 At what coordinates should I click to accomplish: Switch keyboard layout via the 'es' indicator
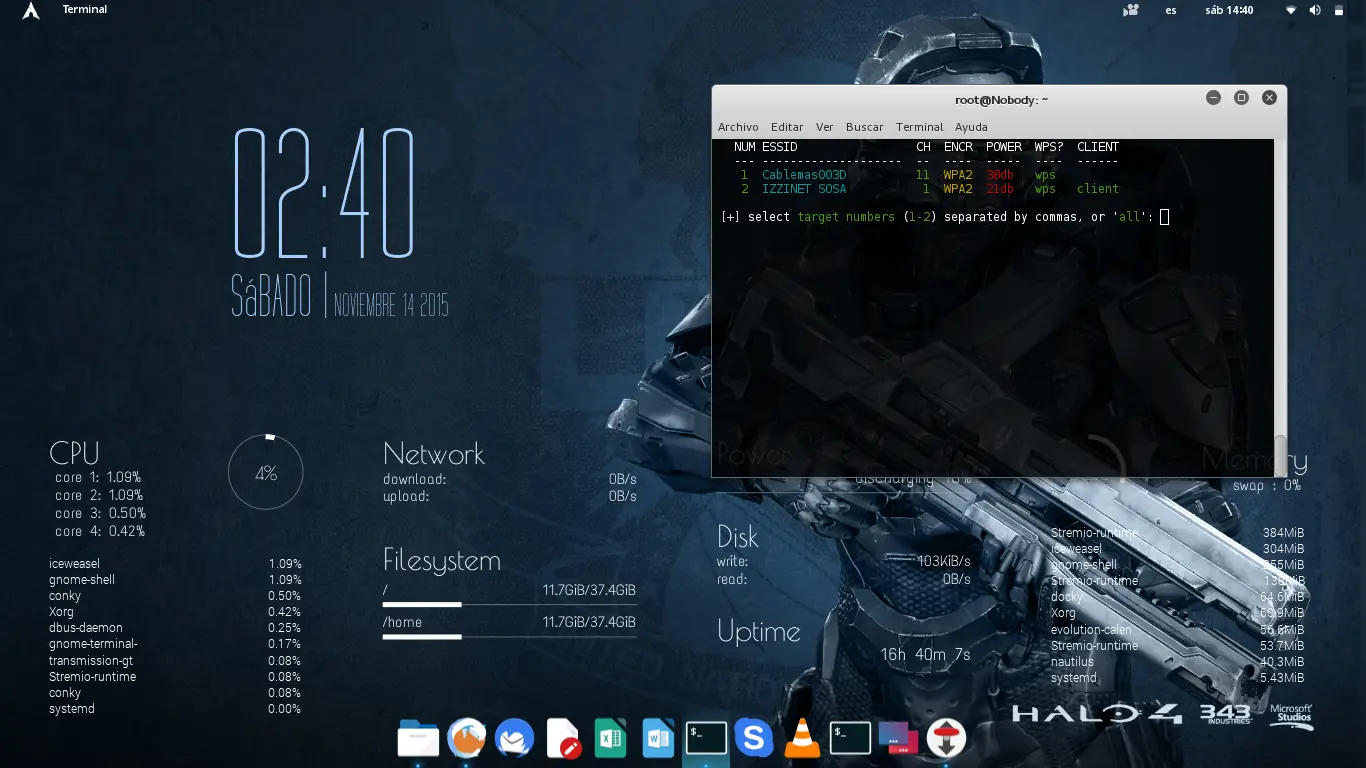[x=1171, y=10]
